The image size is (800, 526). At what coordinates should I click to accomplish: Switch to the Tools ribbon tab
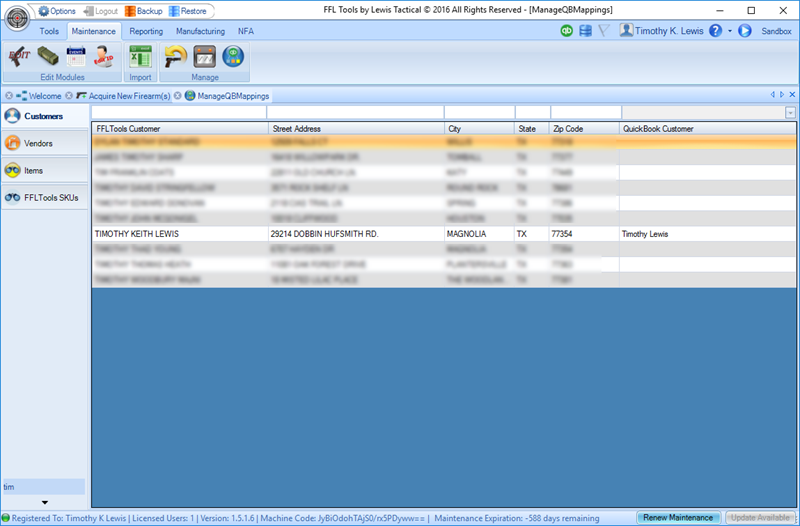click(x=49, y=31)
